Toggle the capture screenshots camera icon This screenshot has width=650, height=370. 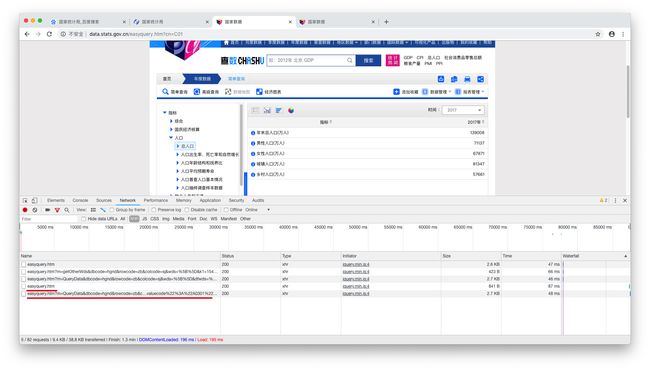point(48,210)
